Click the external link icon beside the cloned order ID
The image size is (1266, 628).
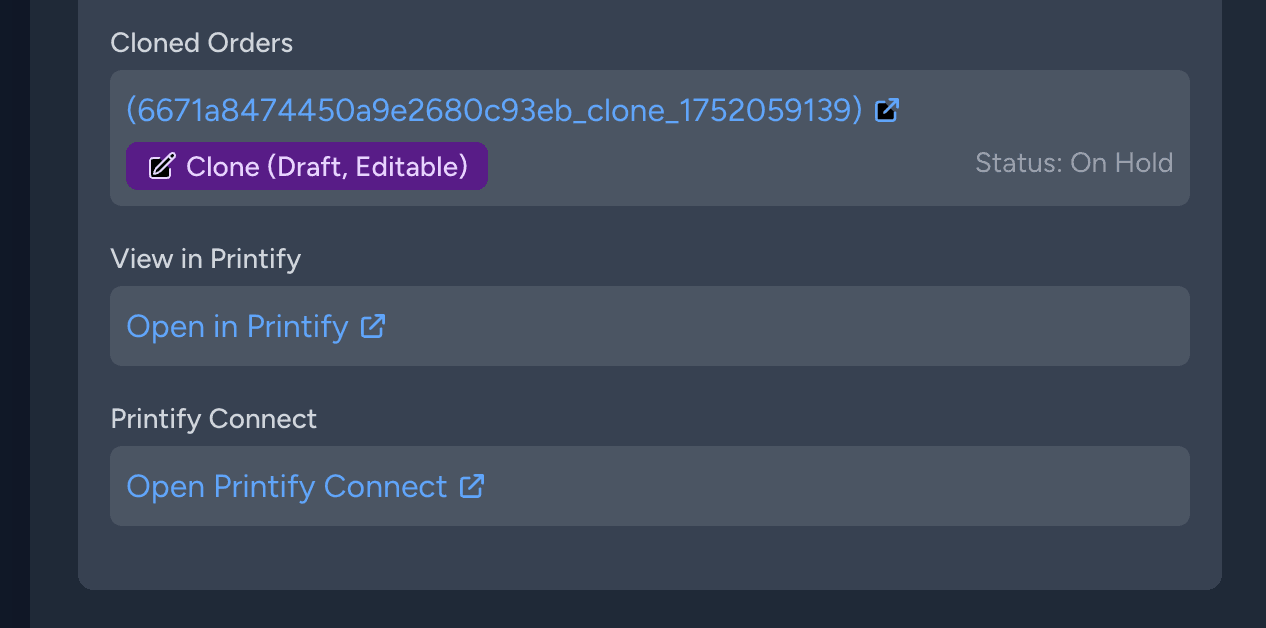(886, 110)
